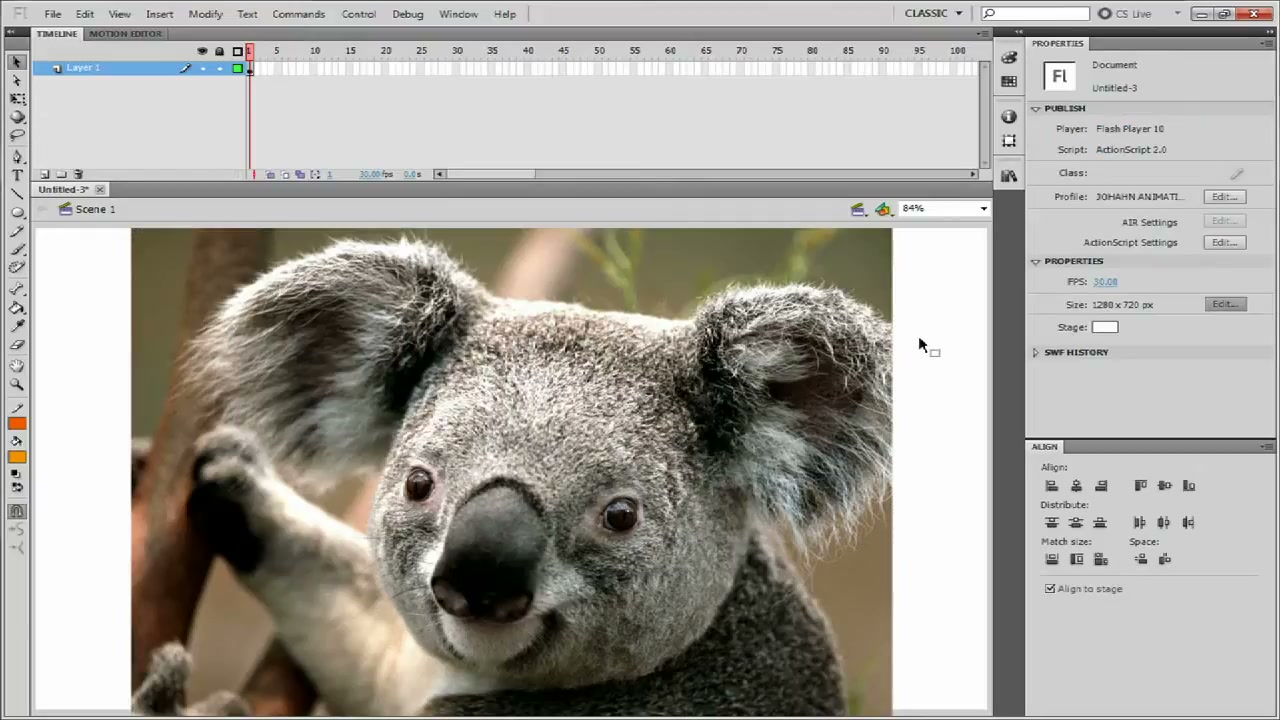Image resolution: width=1280 pixels, height=720 pixels.
Task: Select the Selection (arrow) tool
Action: point(17,63)
